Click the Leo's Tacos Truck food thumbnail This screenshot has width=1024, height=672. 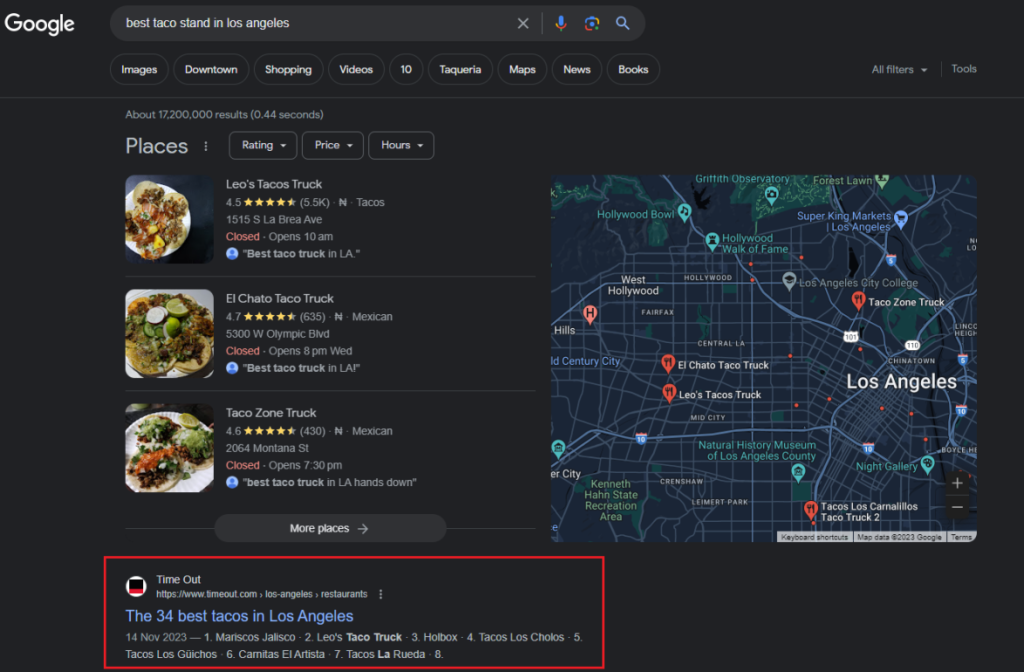coord(169,219)
